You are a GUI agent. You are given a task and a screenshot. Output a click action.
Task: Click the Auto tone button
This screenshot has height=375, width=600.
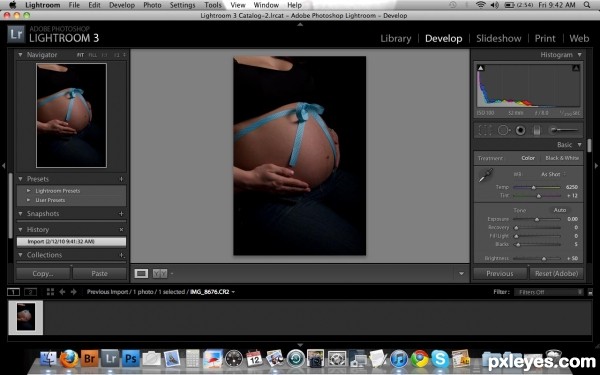tap(559, 210)
